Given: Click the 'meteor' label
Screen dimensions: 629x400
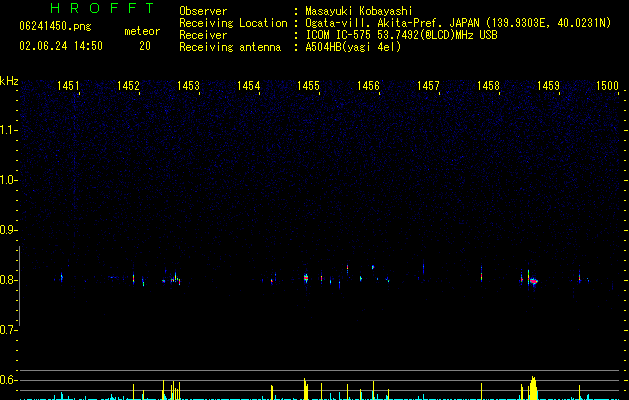Looking at the screenshot, I should 142,31.
